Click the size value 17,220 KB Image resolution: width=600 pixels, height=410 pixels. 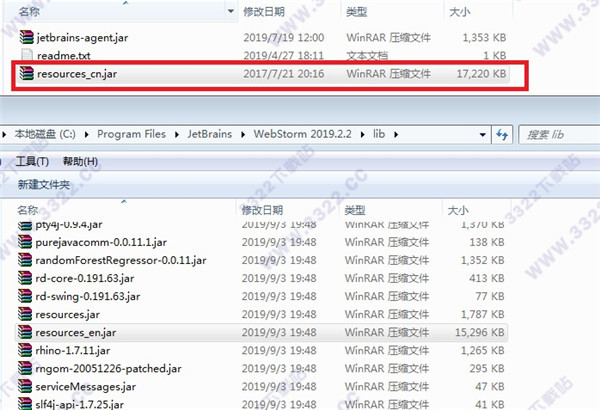481,74
